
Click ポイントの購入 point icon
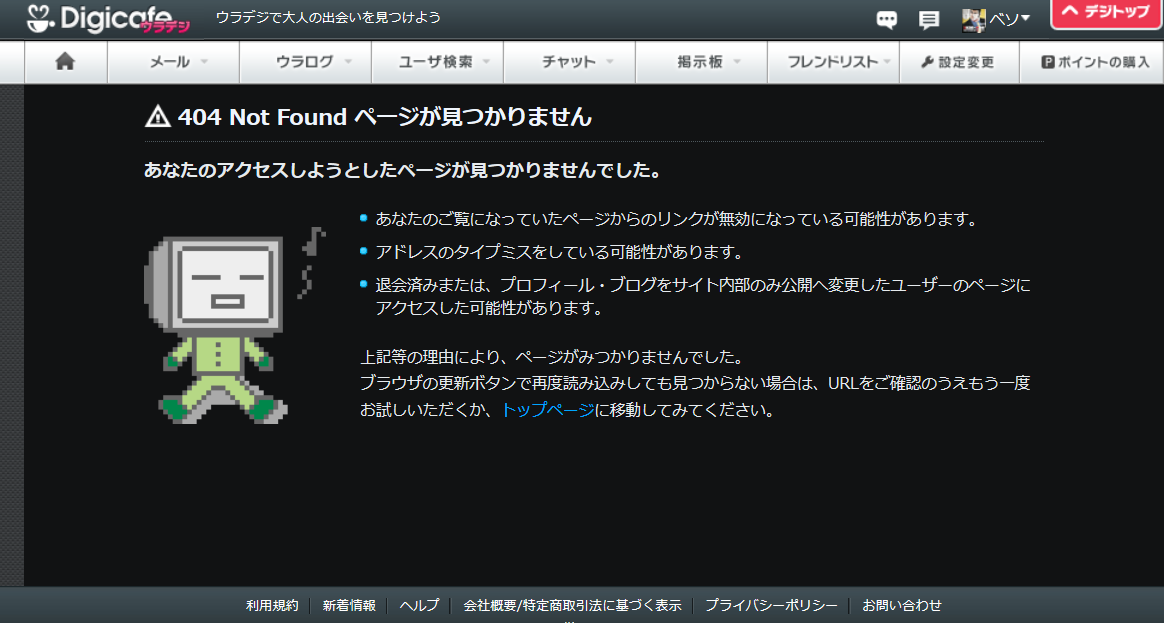tap(1047, 62)
